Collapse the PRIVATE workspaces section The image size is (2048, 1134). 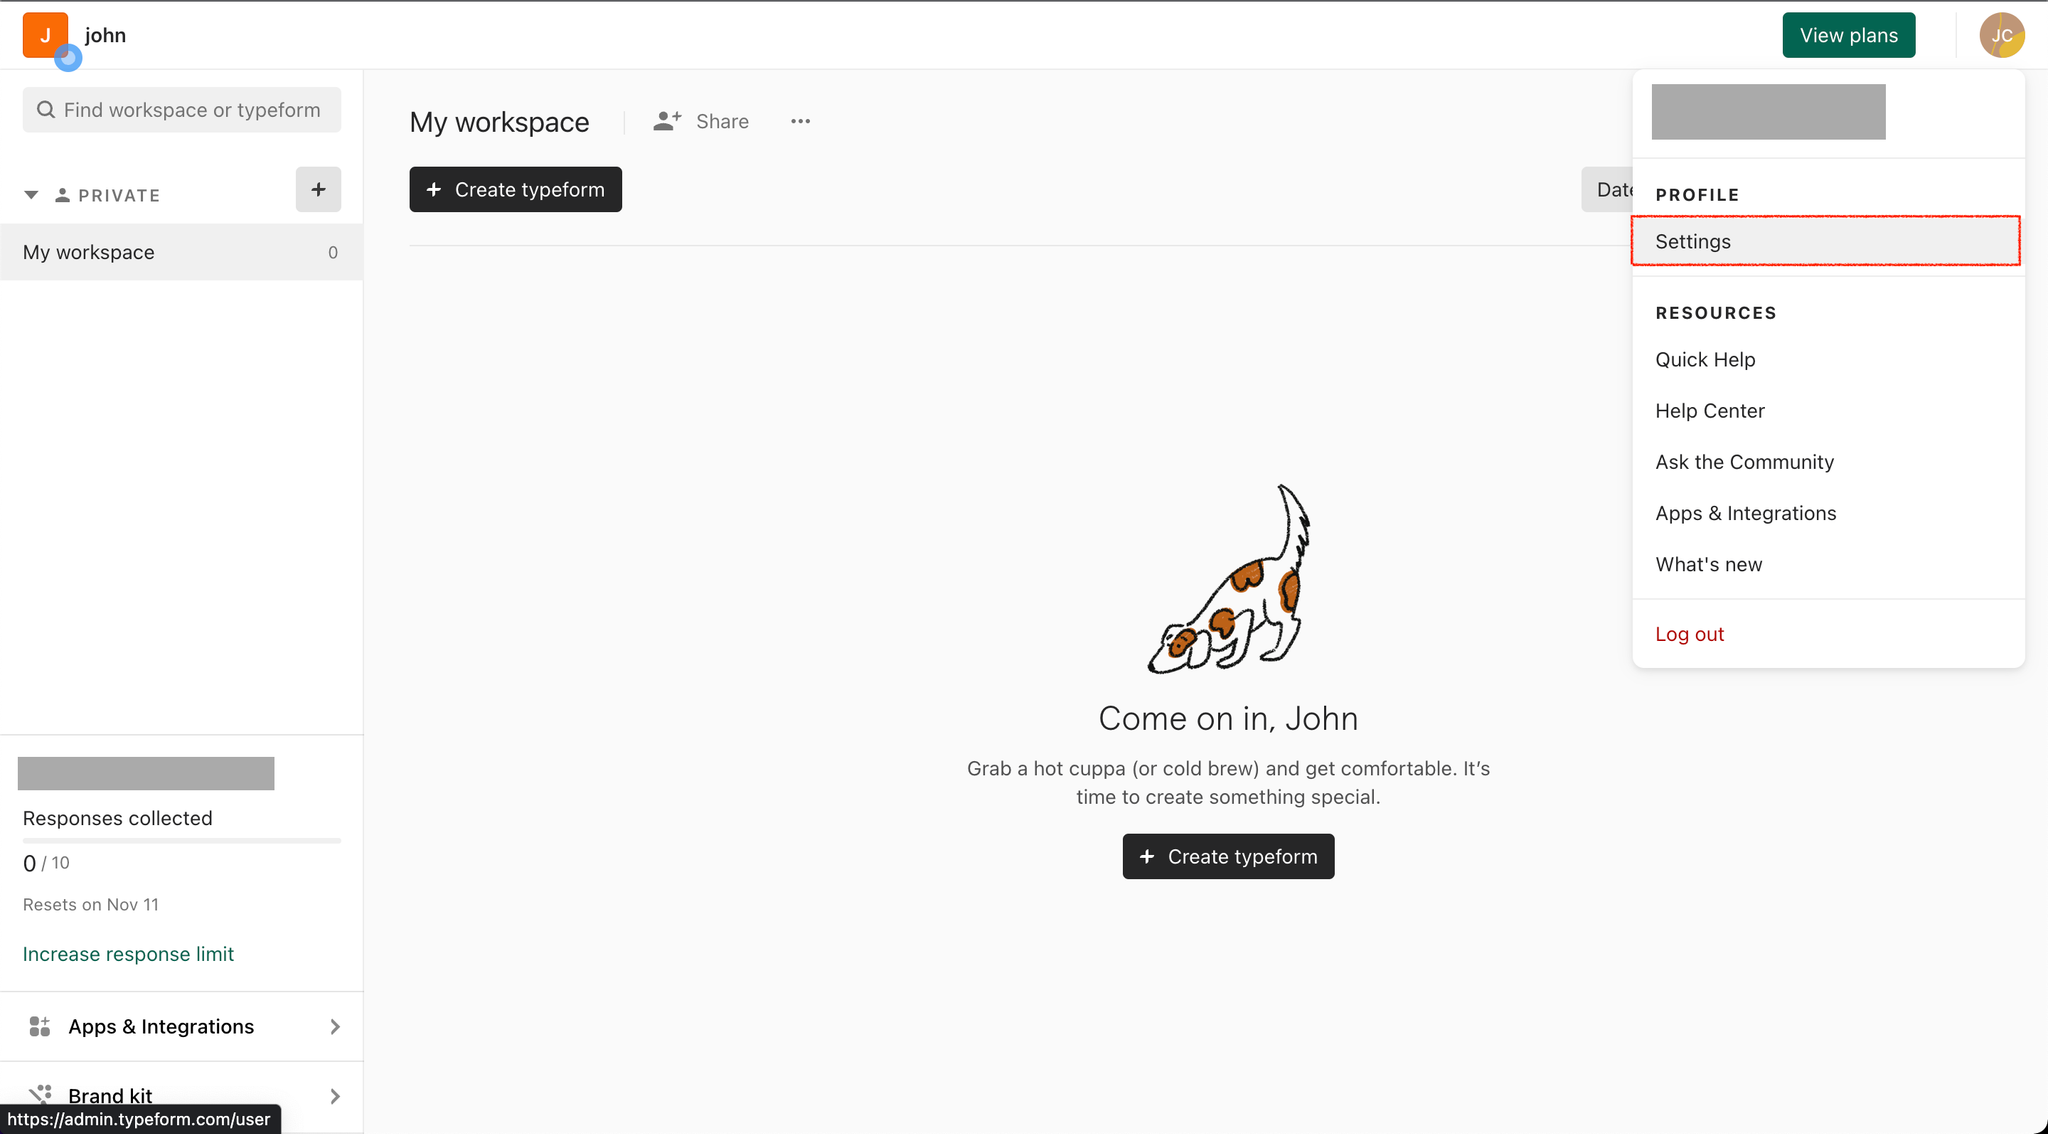click(x=31, y=195)
